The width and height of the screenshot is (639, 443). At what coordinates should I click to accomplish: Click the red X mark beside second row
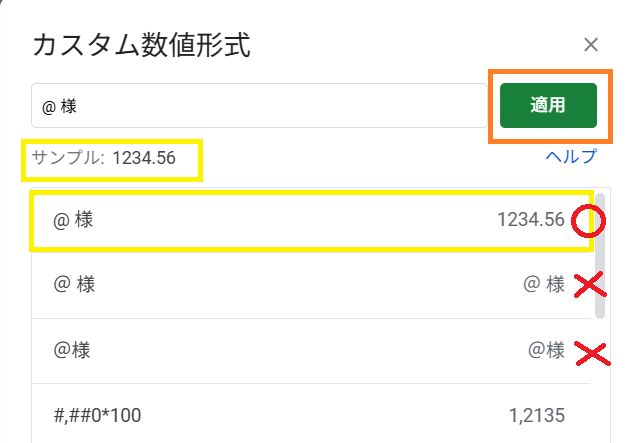click(590, 285)
